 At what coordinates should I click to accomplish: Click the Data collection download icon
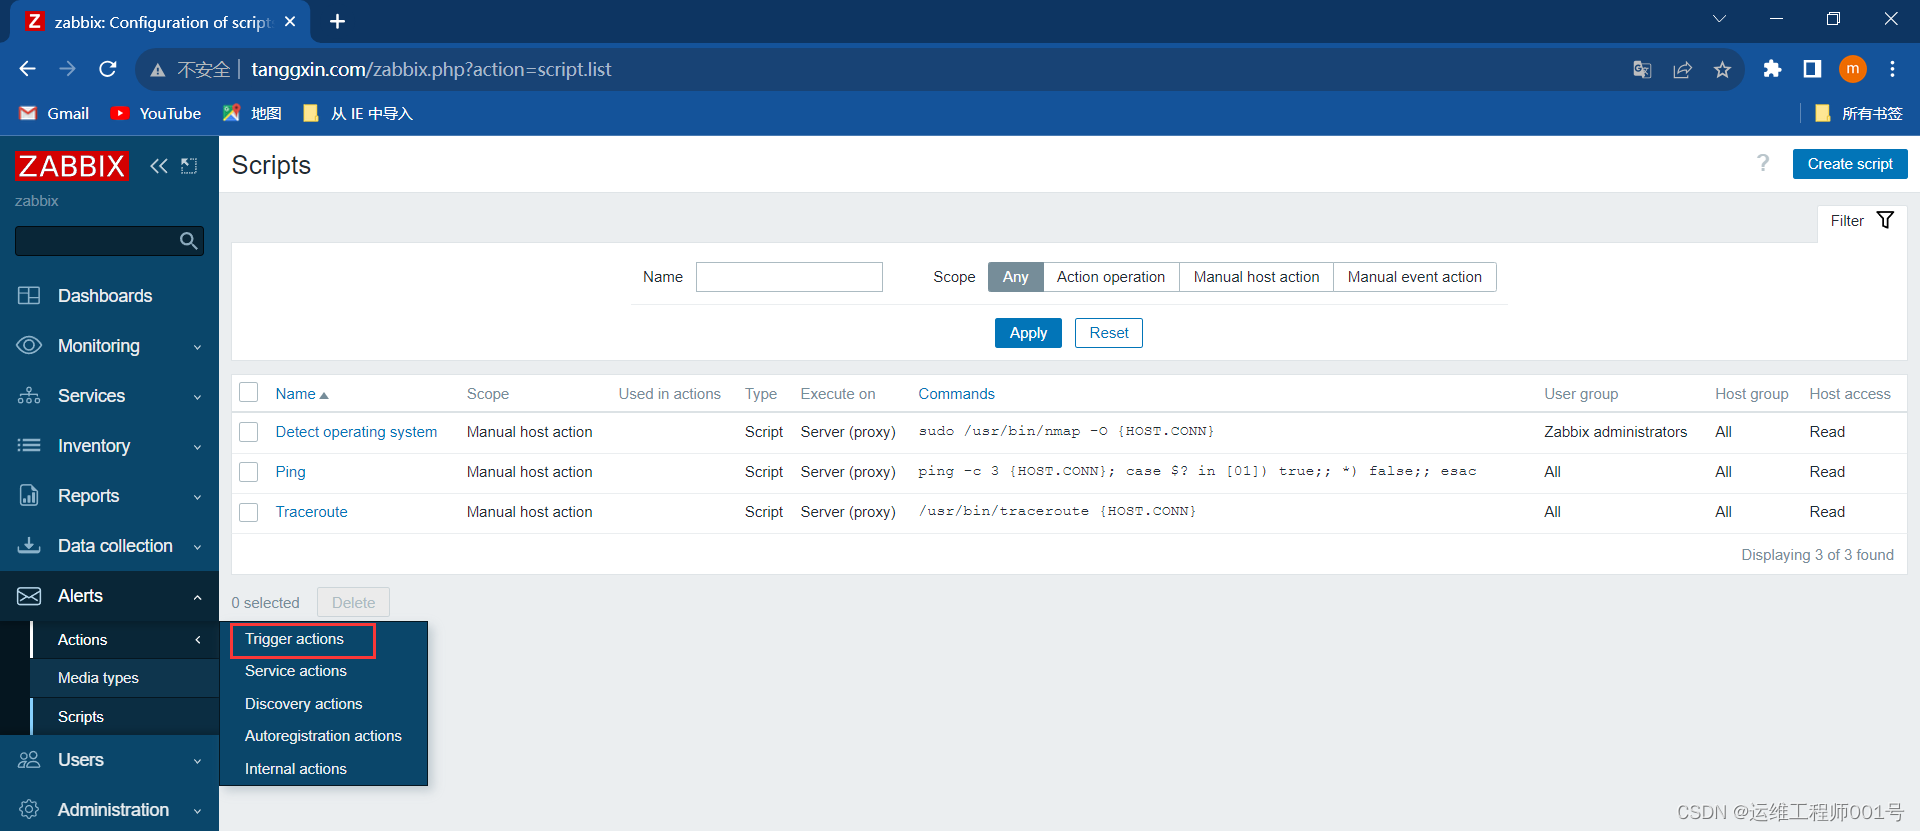coord(29,546)
